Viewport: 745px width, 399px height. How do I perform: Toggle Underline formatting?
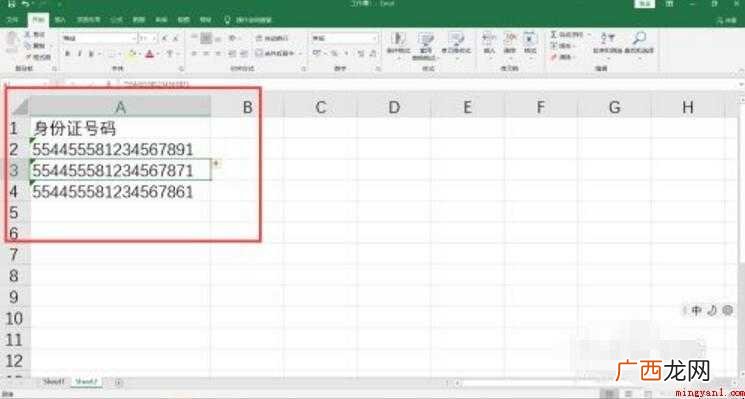(x=91, y=54)
